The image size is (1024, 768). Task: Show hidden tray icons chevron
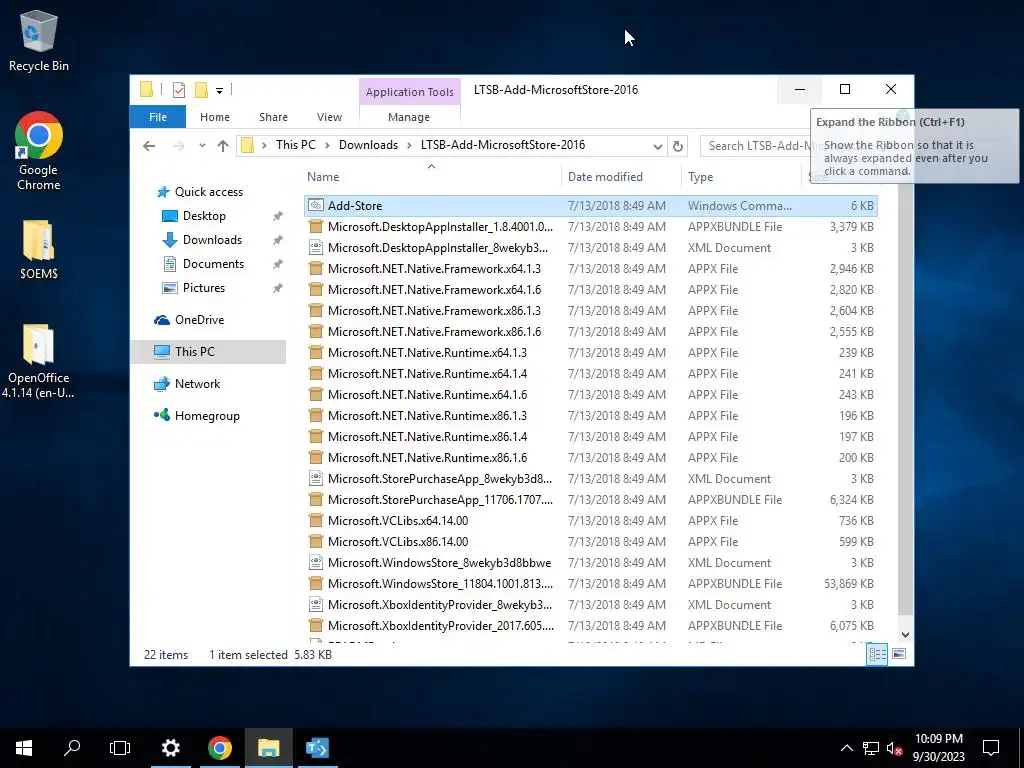pyautogui.click(x=846, y=748)
